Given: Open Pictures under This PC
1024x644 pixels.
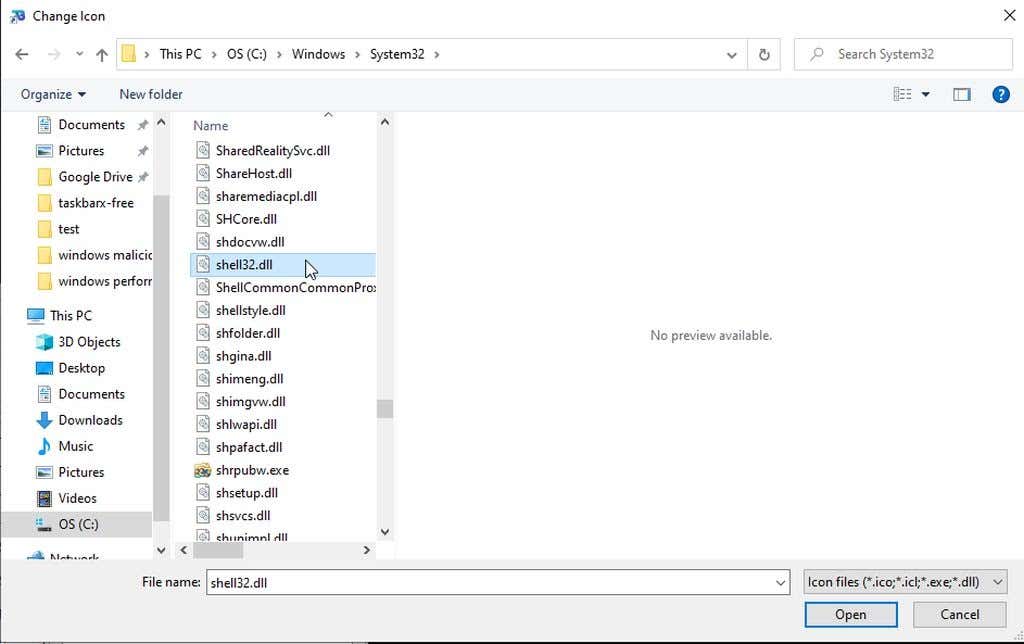Looking at the screenshot, I should (70, 472).
